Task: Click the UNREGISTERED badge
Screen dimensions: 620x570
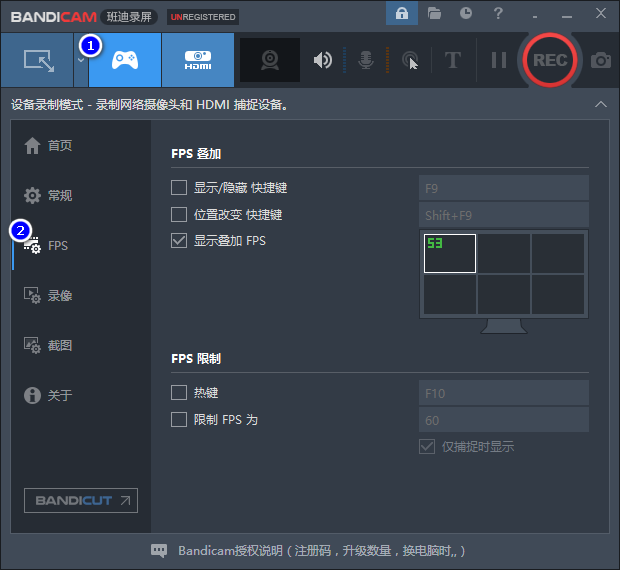Action: [203, 17]
